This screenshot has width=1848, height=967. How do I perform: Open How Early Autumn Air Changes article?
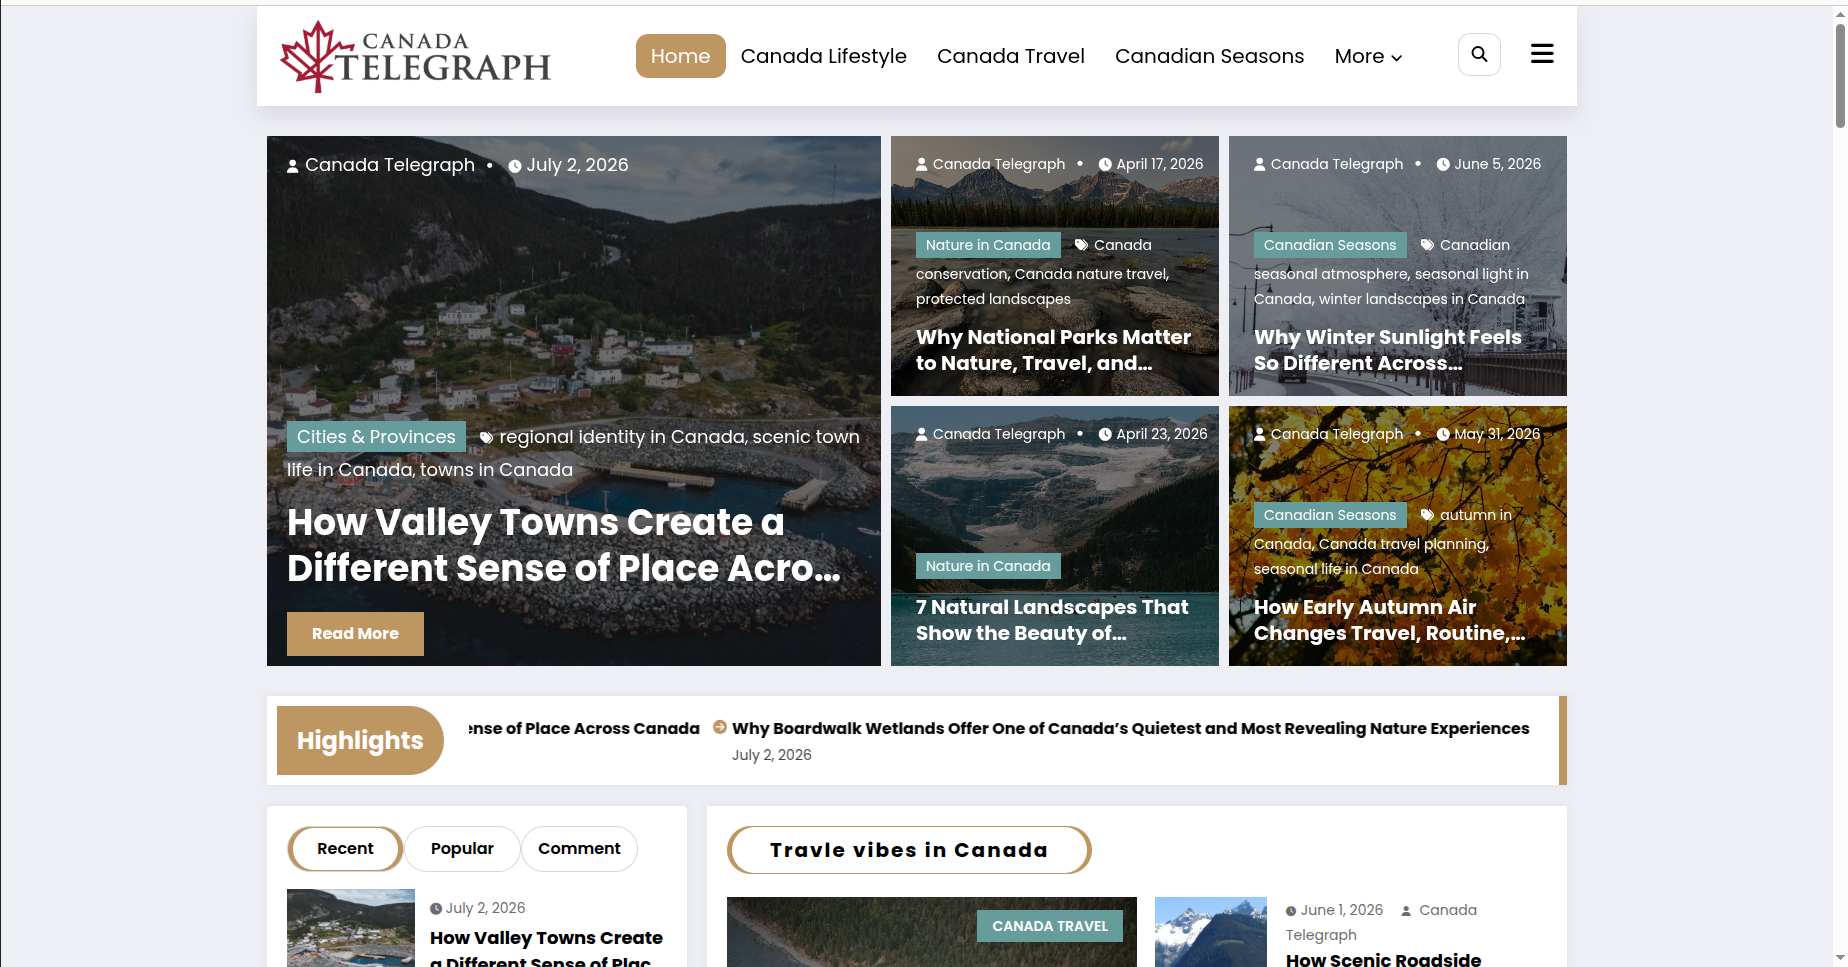pyautogui.click(x=1389, y=620)
